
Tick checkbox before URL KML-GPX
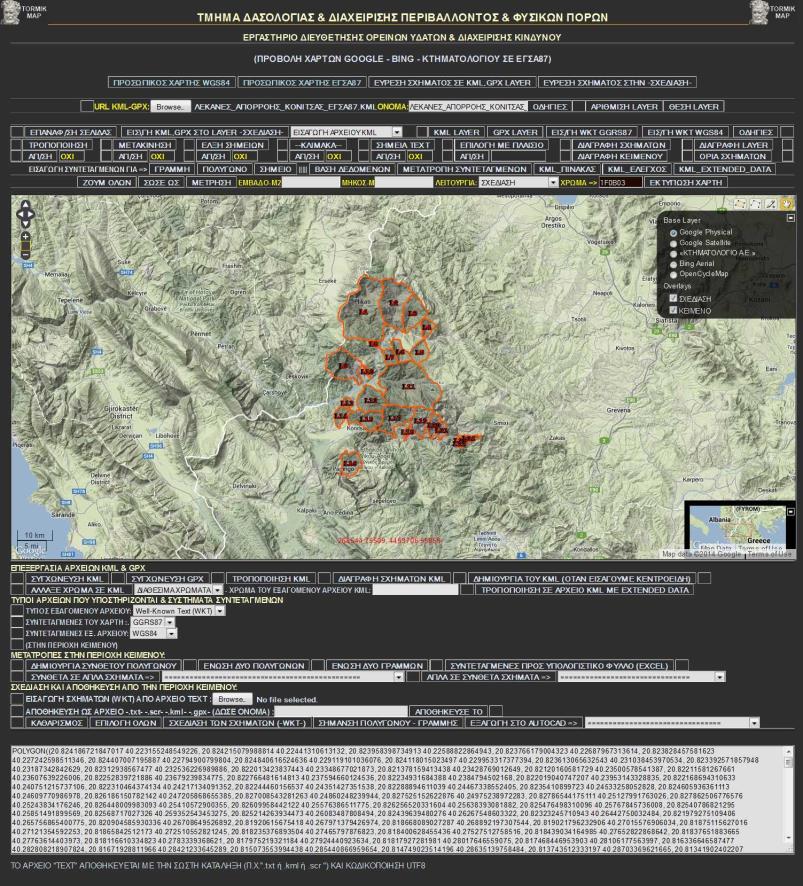click(86, 106)
